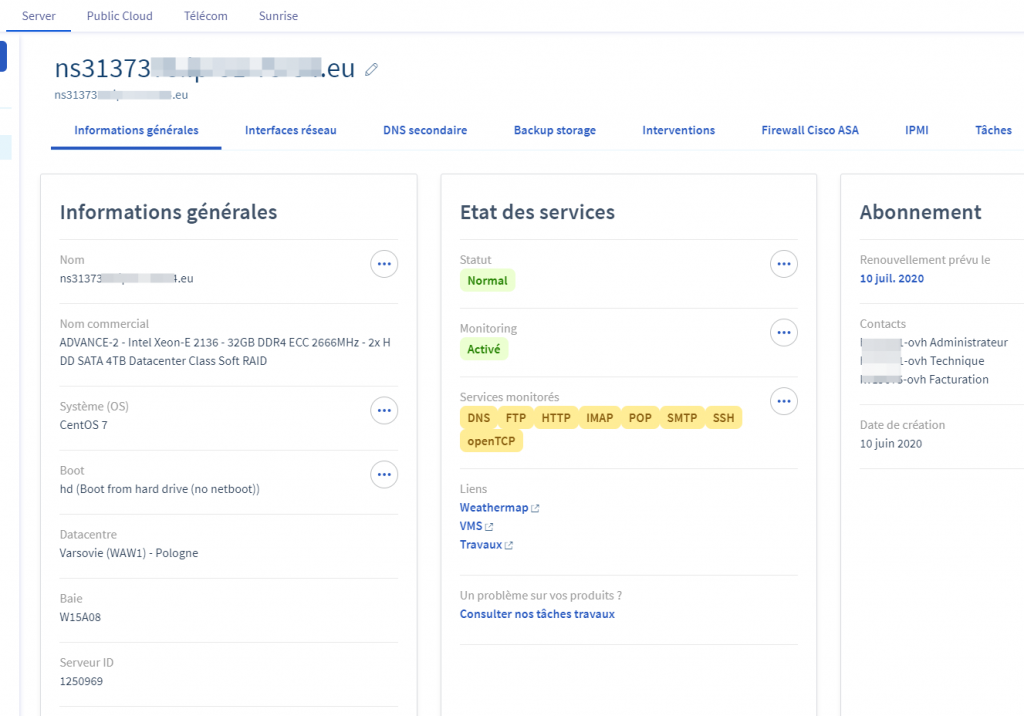
Task: Click Consulter nos tâches travaux link
Action: (x=537, y=614)
